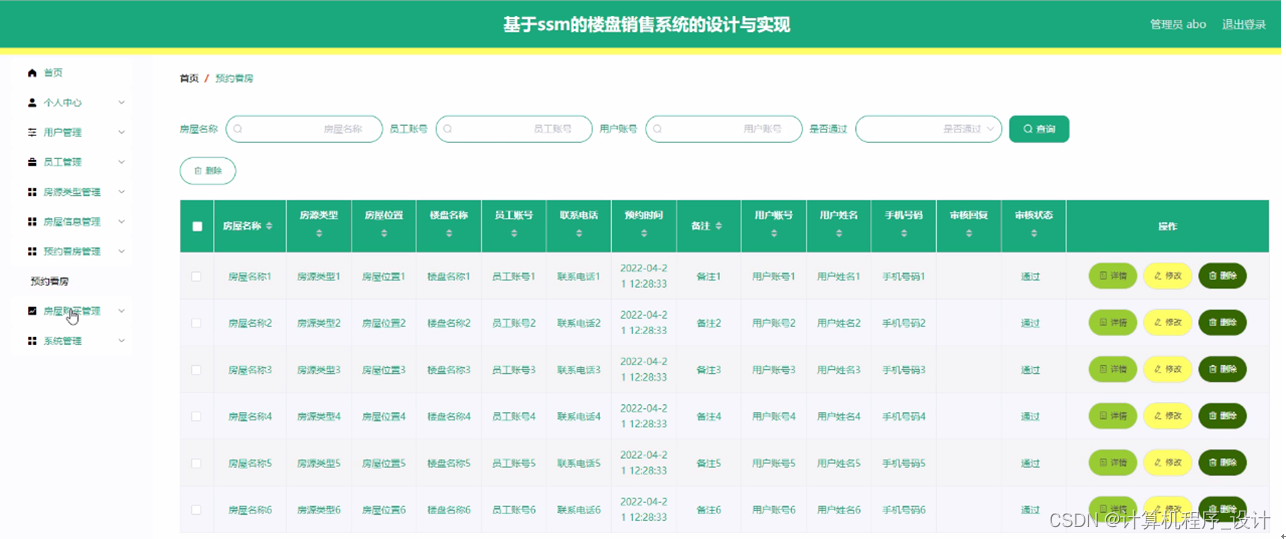Click 退出登录 to log out
Image resolution: width=1286 pixels, height=539 pixels.
coord(1244,24)
